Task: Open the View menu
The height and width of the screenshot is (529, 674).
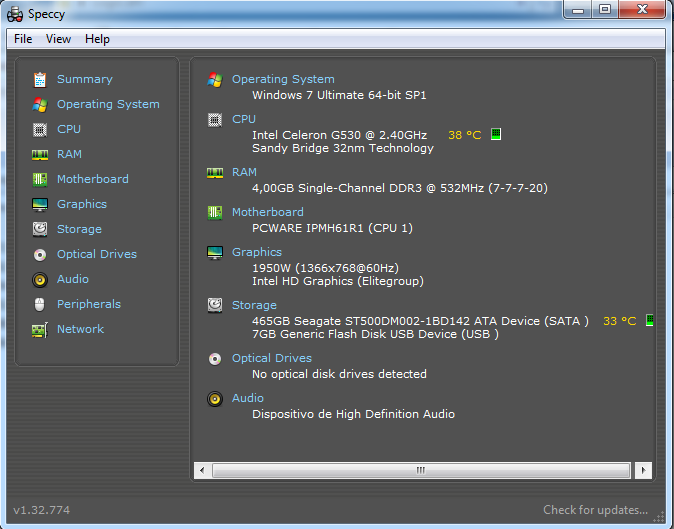Action: click(58, 39)
